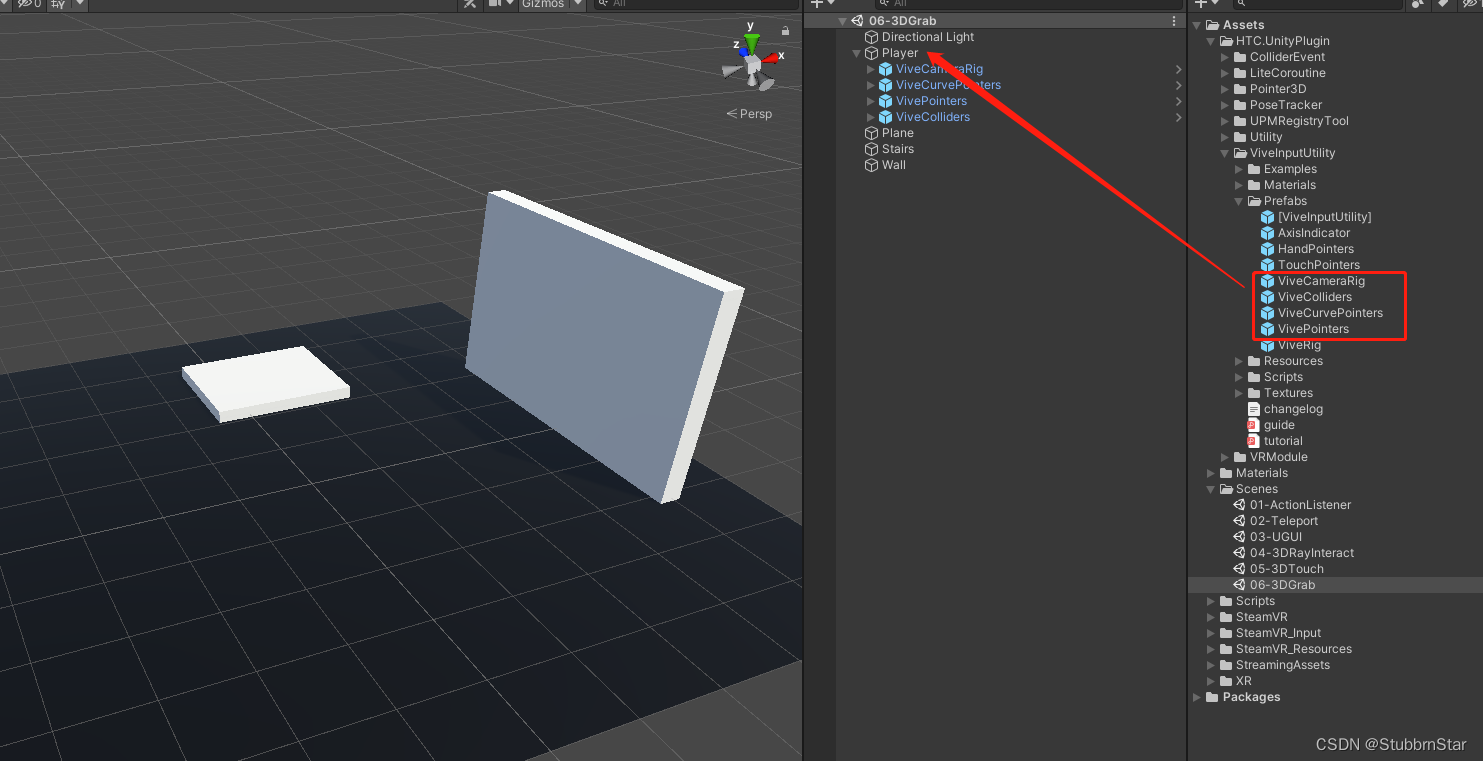
Task: Expand the Packages root folder
Action: pyautogui.click(x=1197, y=697)
